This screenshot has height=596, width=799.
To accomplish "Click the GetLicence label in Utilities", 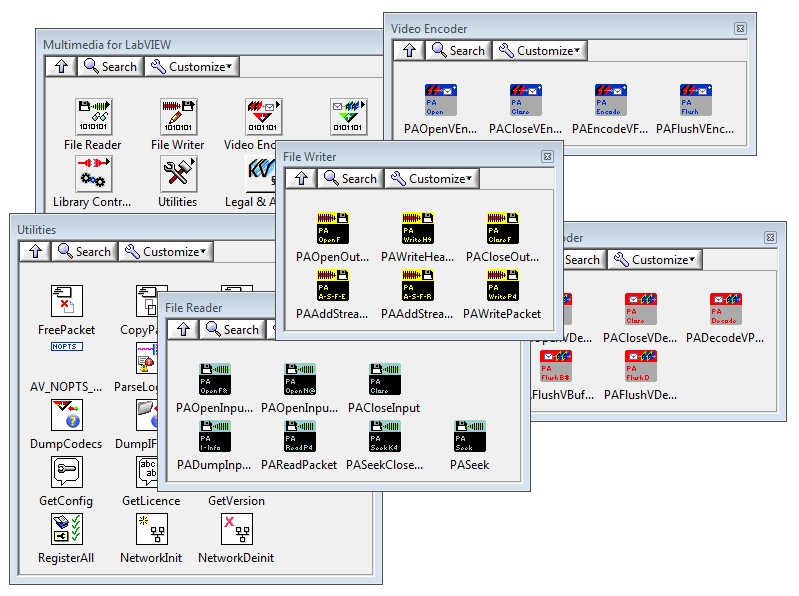I will pos(151,501).
